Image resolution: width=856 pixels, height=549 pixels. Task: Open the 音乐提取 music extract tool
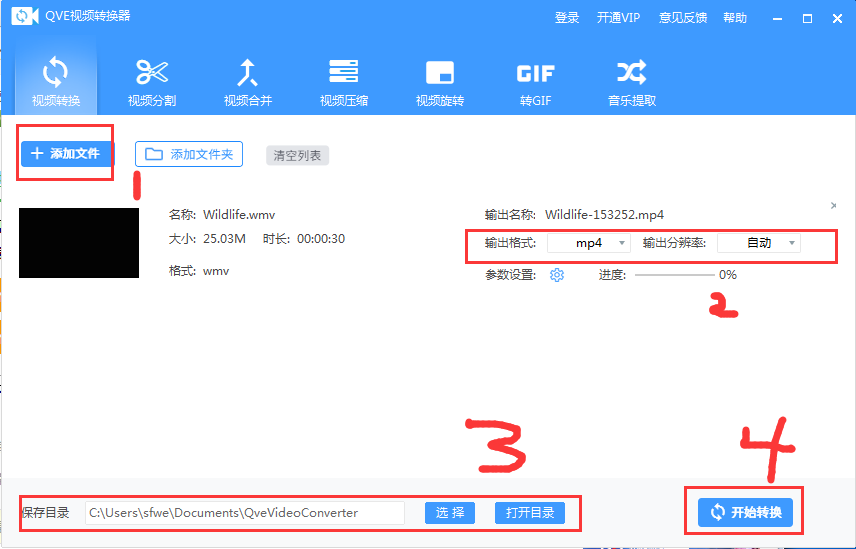point(632,81)
